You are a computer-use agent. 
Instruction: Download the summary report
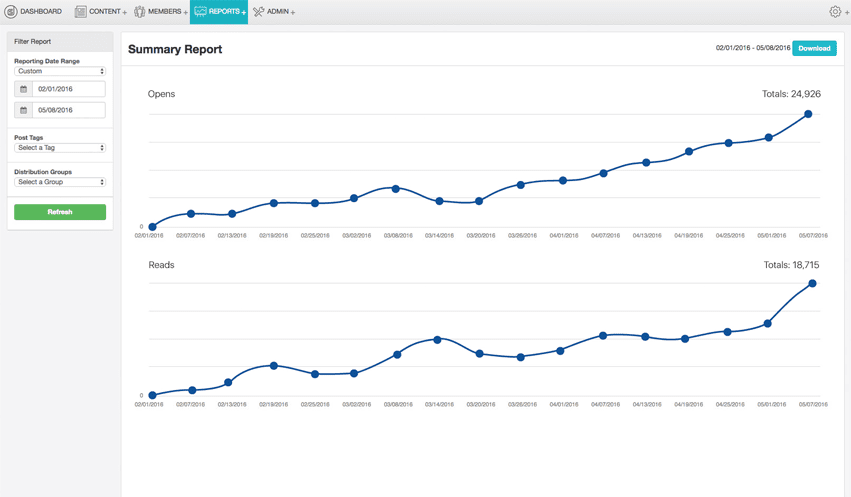(814, 48)
